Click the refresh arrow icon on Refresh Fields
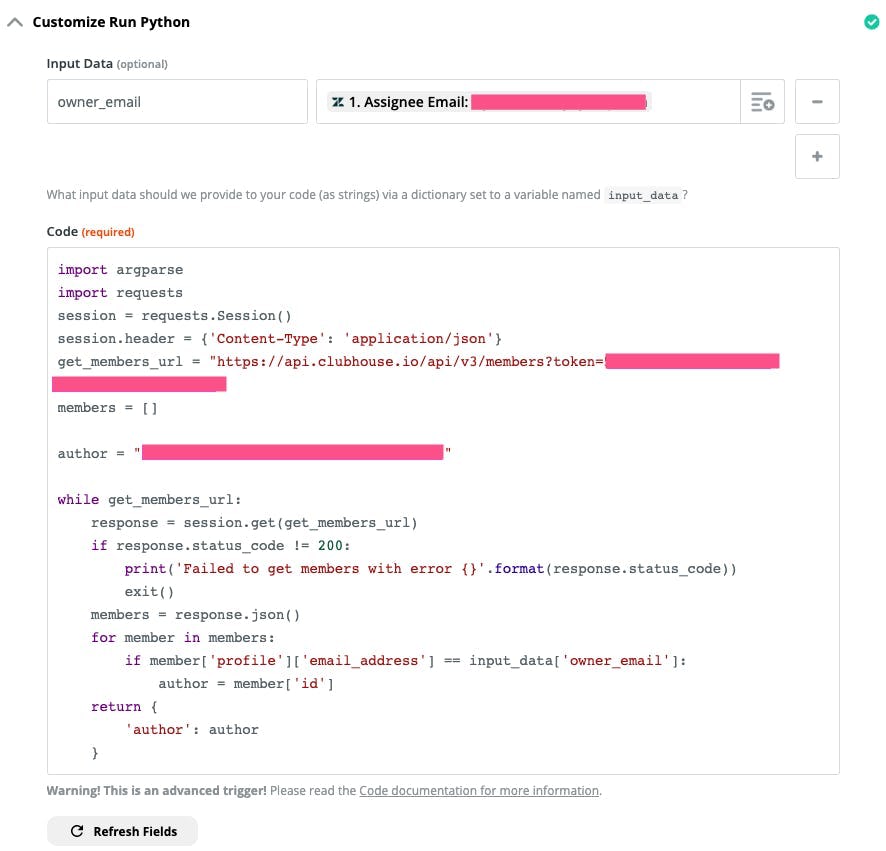The image size is (886, 851). (77, 831)
